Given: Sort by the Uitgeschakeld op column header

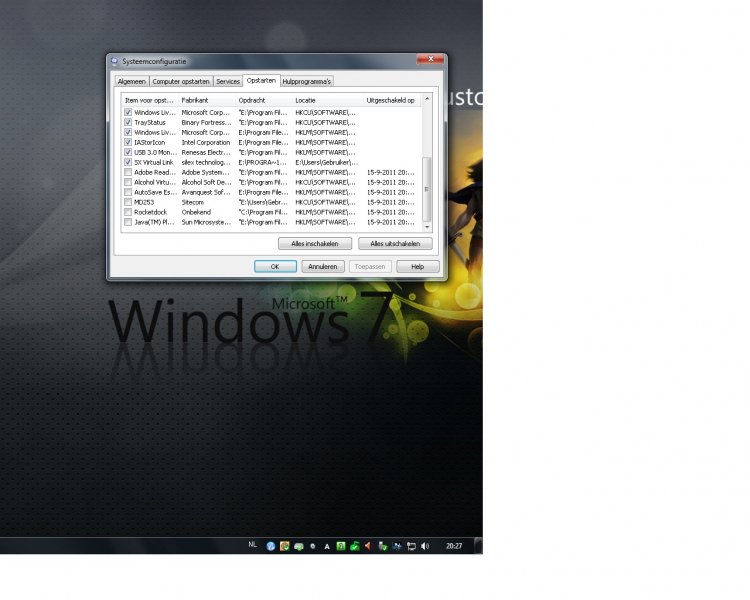Looking at the screenshot, I should (x=393, y=100).
